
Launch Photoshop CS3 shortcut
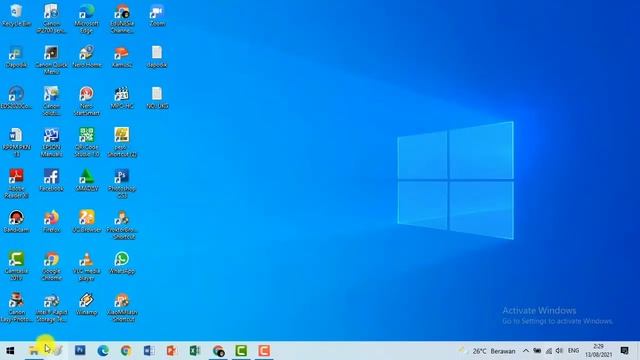click(122, 183)
